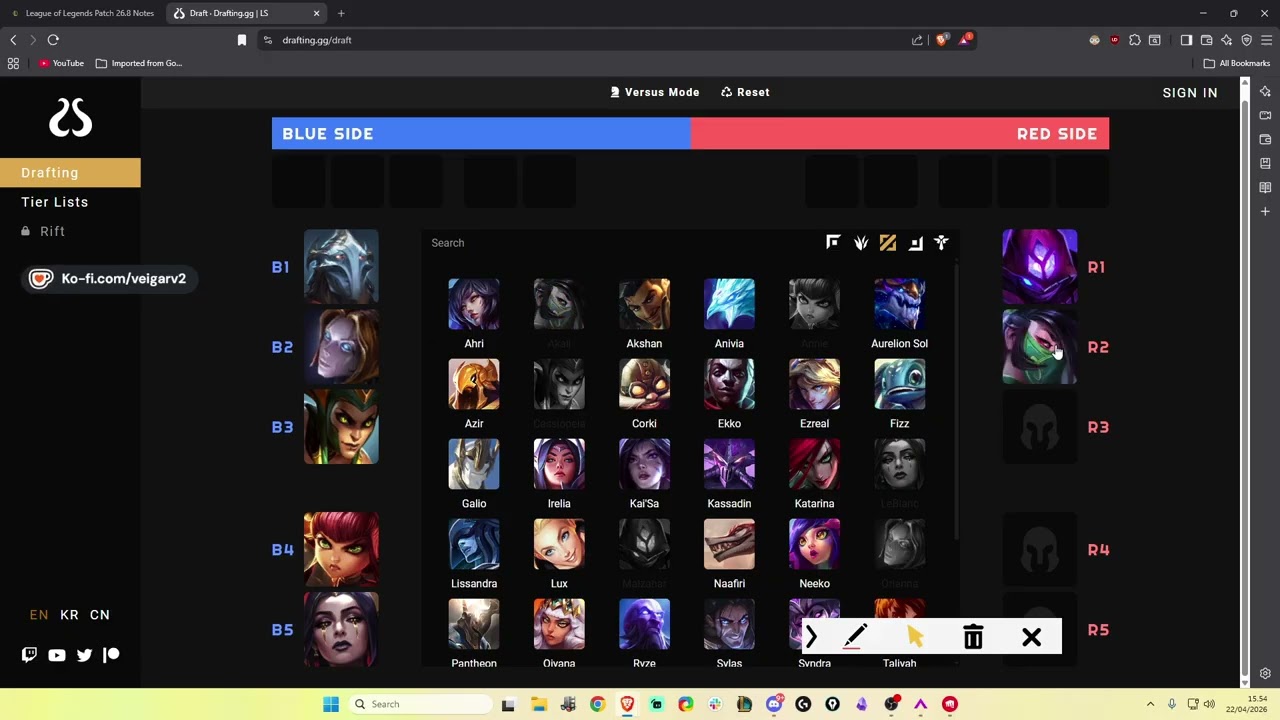Expand the annotation toolbar arrow
The width and height of the screenshot is (1280, 720).
click(811, 637)
